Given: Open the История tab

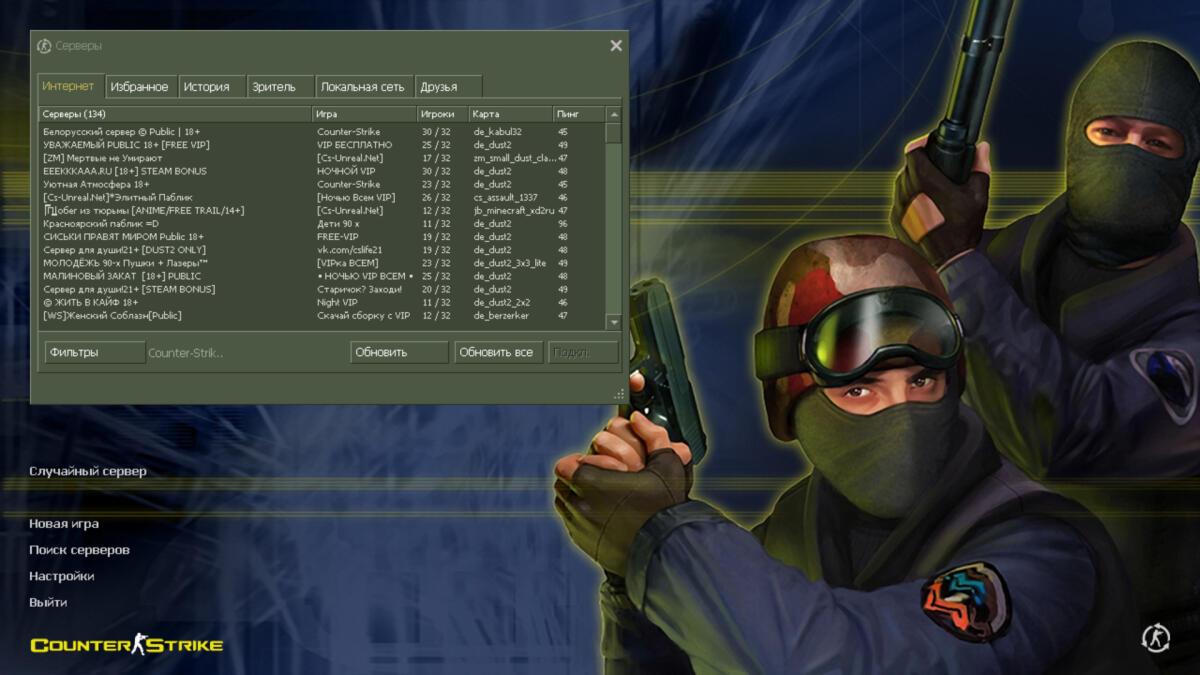Looking at the screenshot, I should pos(206,87).
